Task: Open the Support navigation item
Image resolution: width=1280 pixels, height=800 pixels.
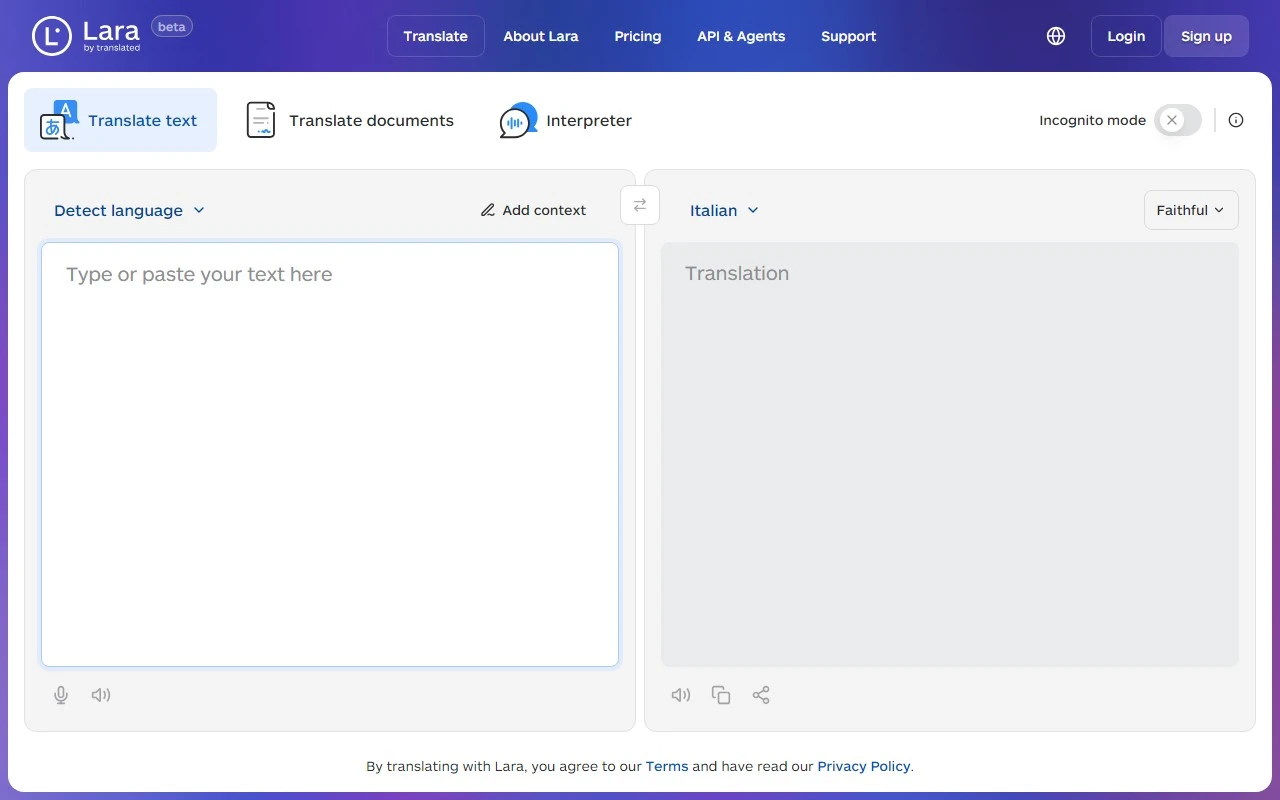Action: point(849,36)
